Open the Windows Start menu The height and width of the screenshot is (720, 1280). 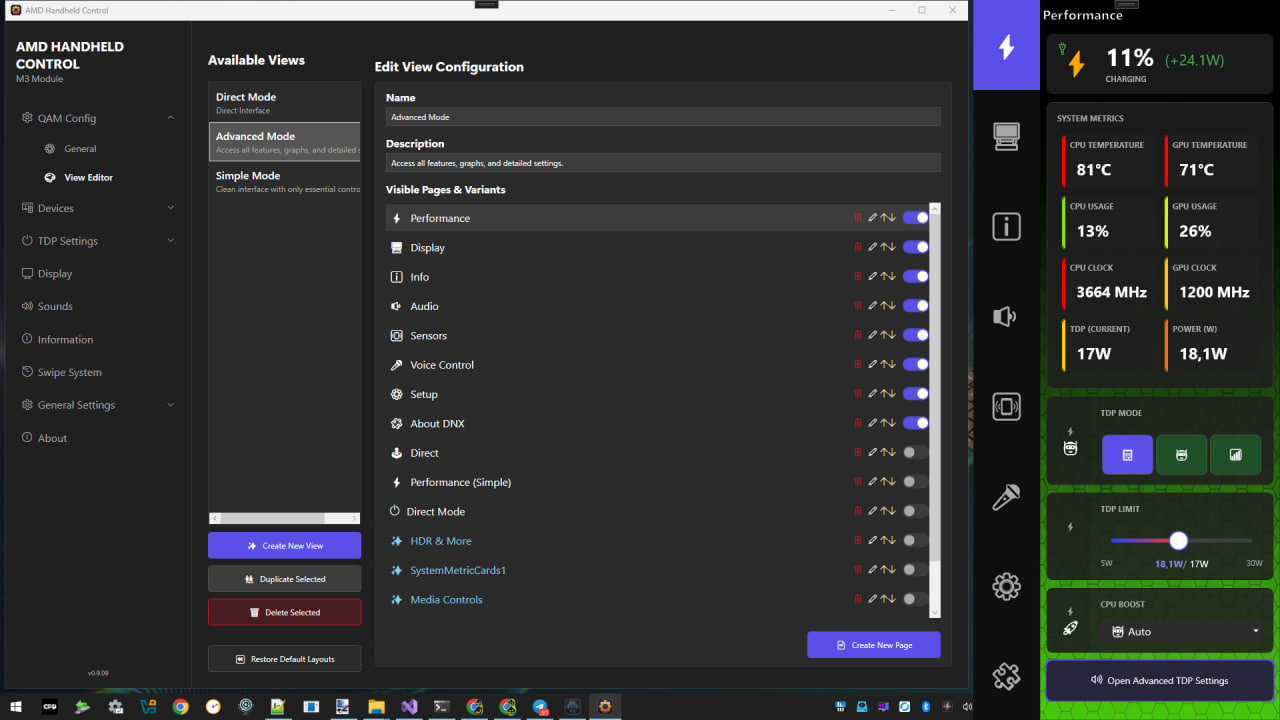pyautogui.click(x=17, y=706)
